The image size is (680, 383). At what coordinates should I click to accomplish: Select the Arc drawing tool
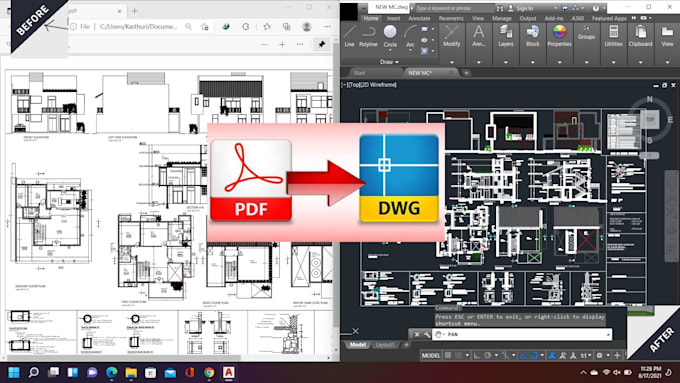[410, 36]
